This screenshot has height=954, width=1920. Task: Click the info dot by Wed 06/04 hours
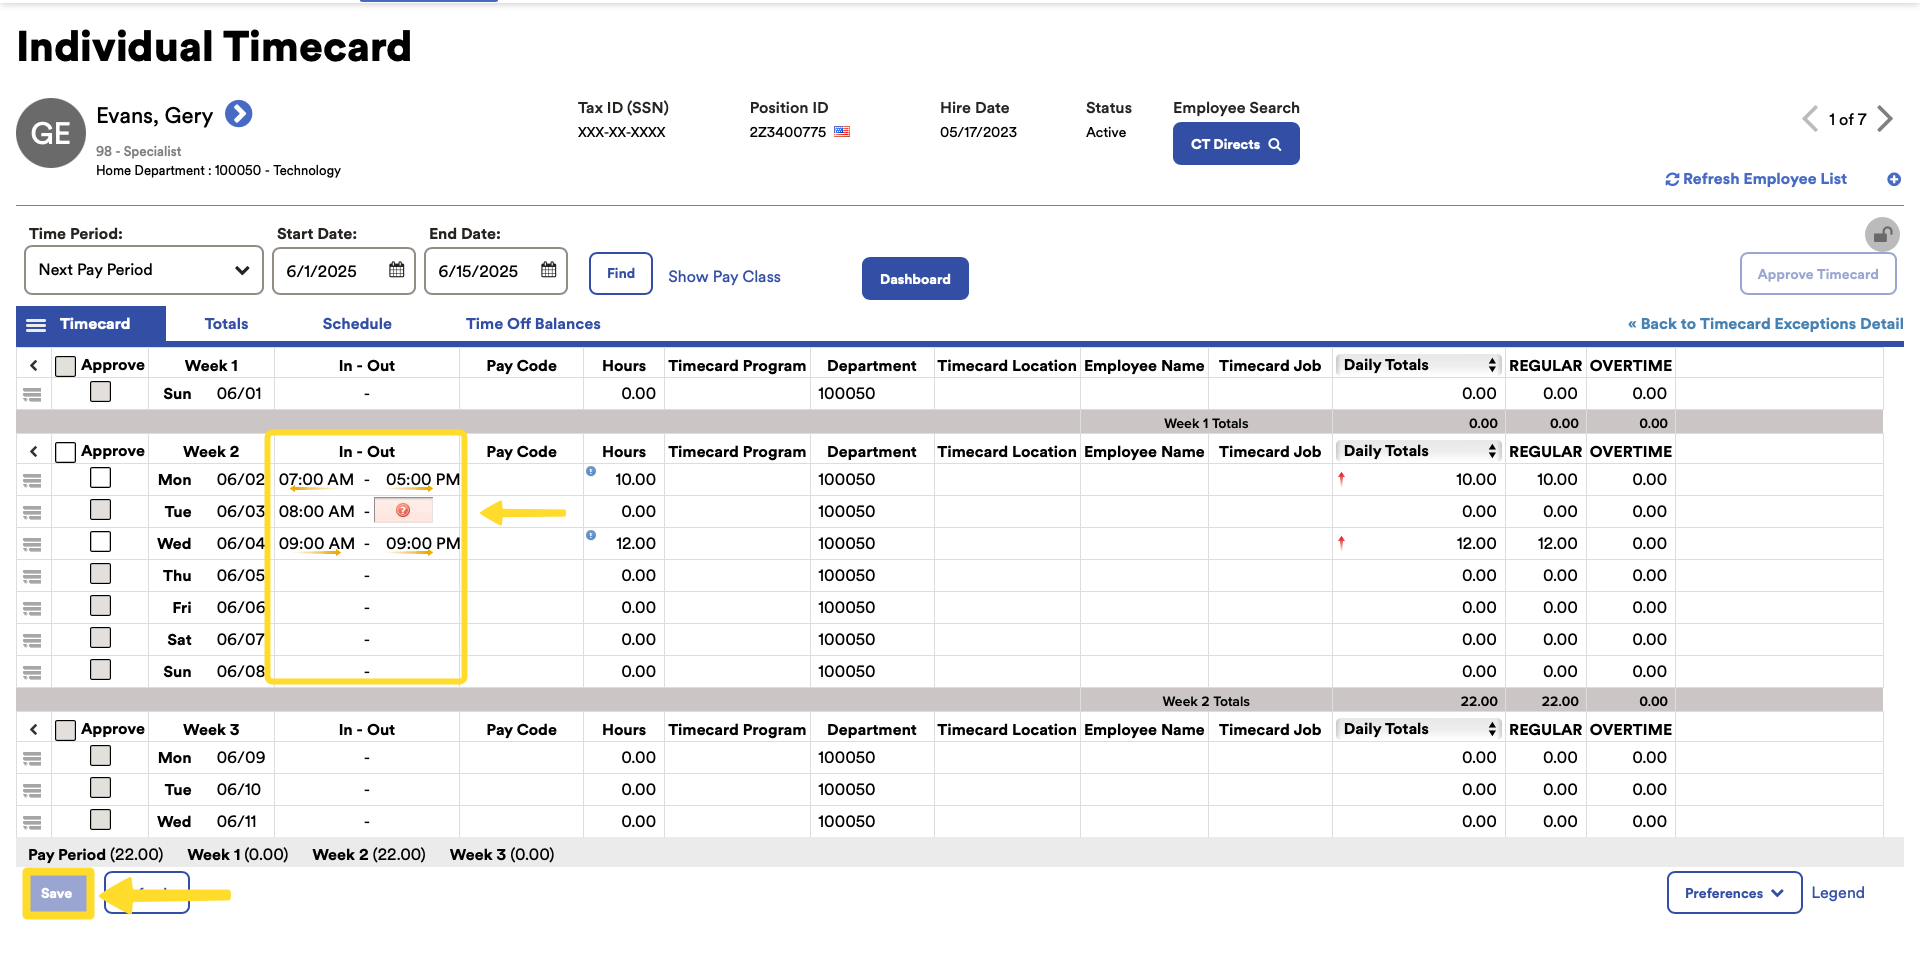(x=591, y=535)
